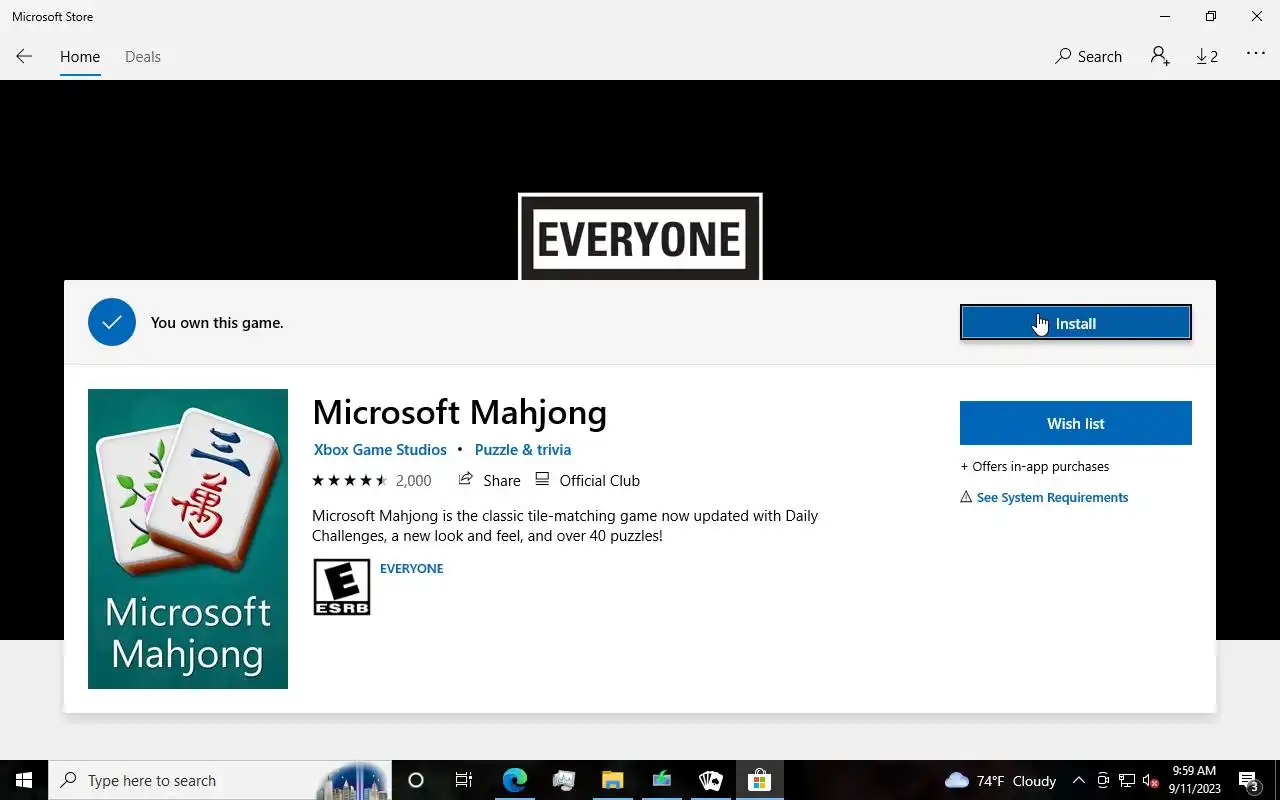Open the taskbar app left of File Explorer

pos(563,780)
